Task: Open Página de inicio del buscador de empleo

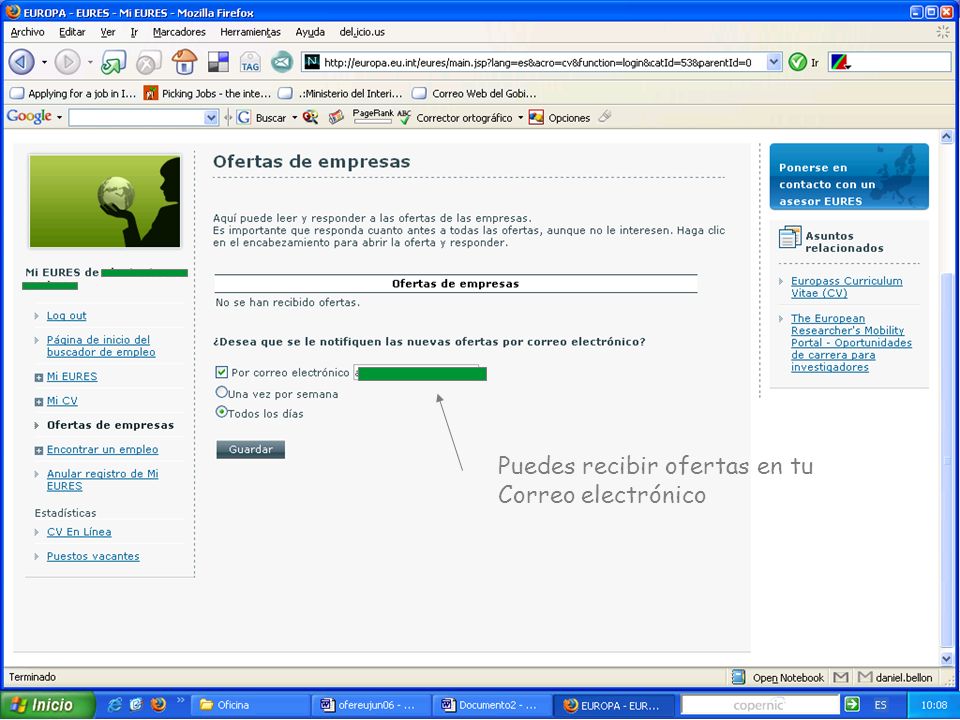Action: [101, 346]
